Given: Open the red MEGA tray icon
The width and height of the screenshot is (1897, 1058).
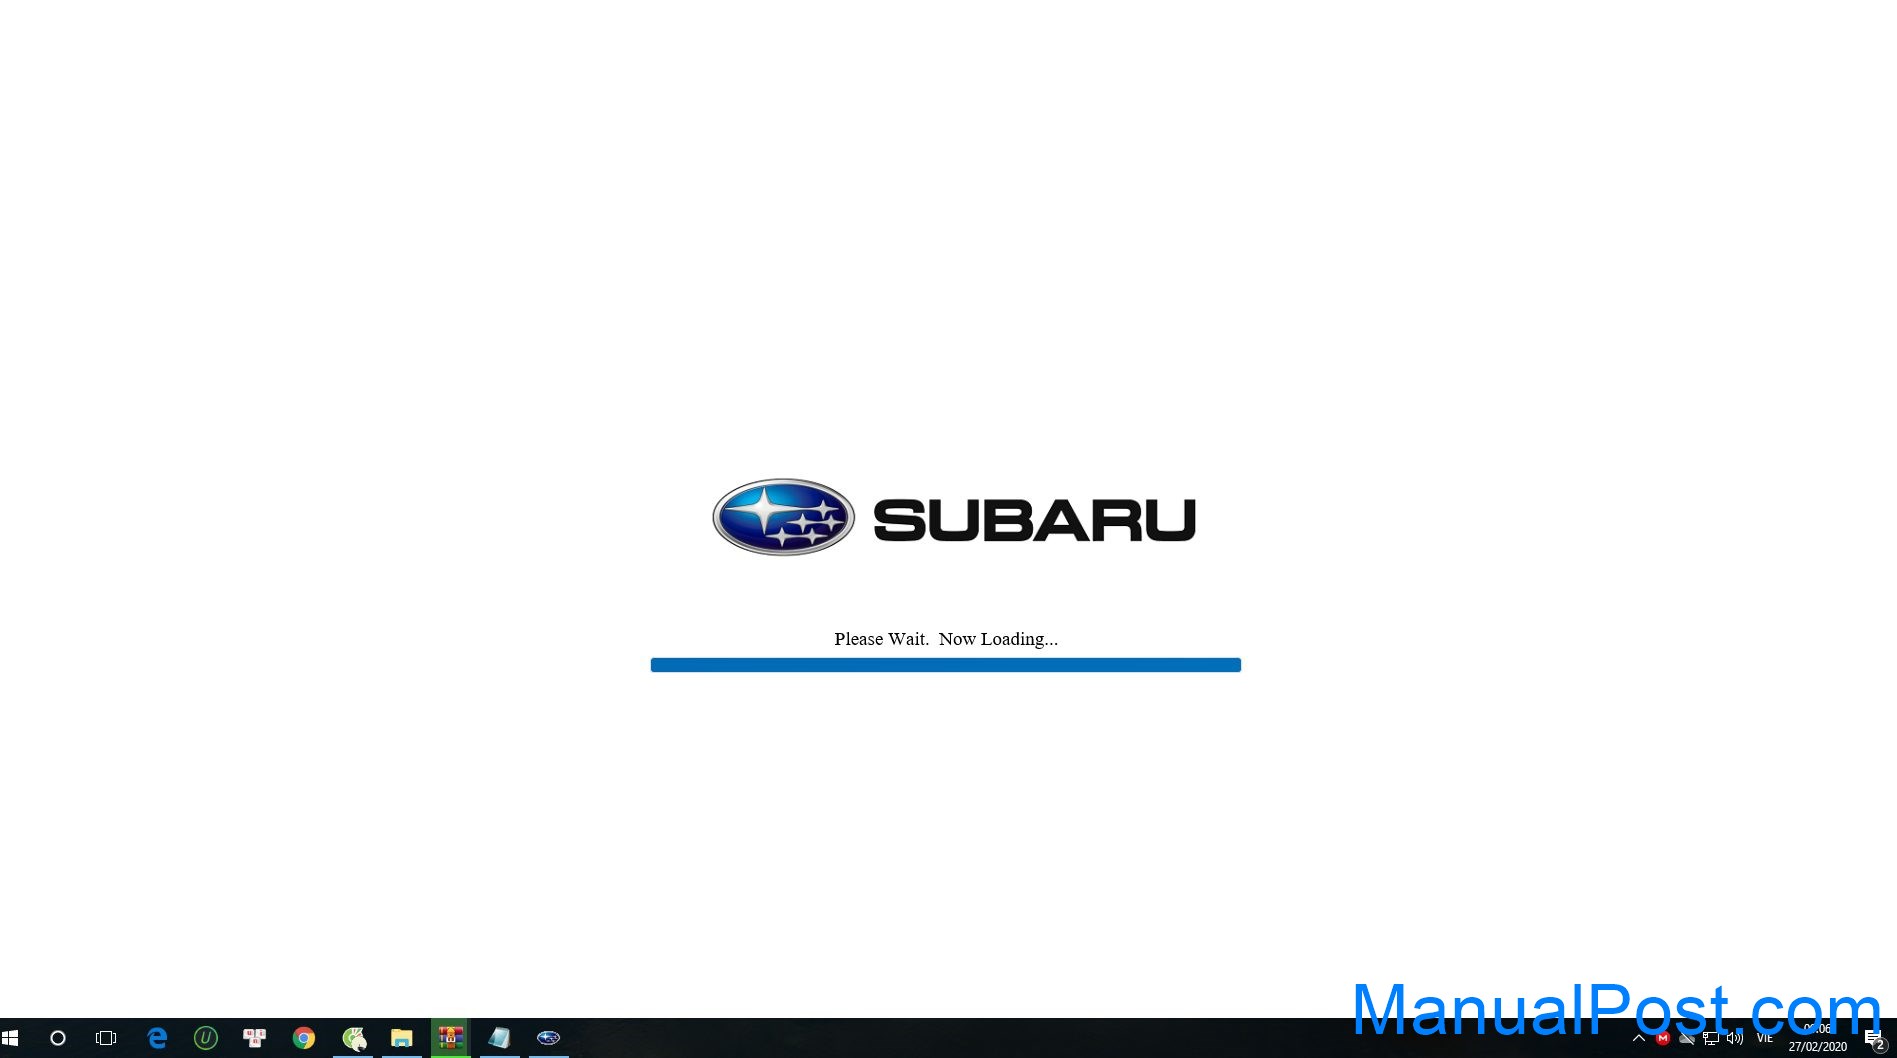Looking at the screenshot, I should (x=1663, y=1038).
